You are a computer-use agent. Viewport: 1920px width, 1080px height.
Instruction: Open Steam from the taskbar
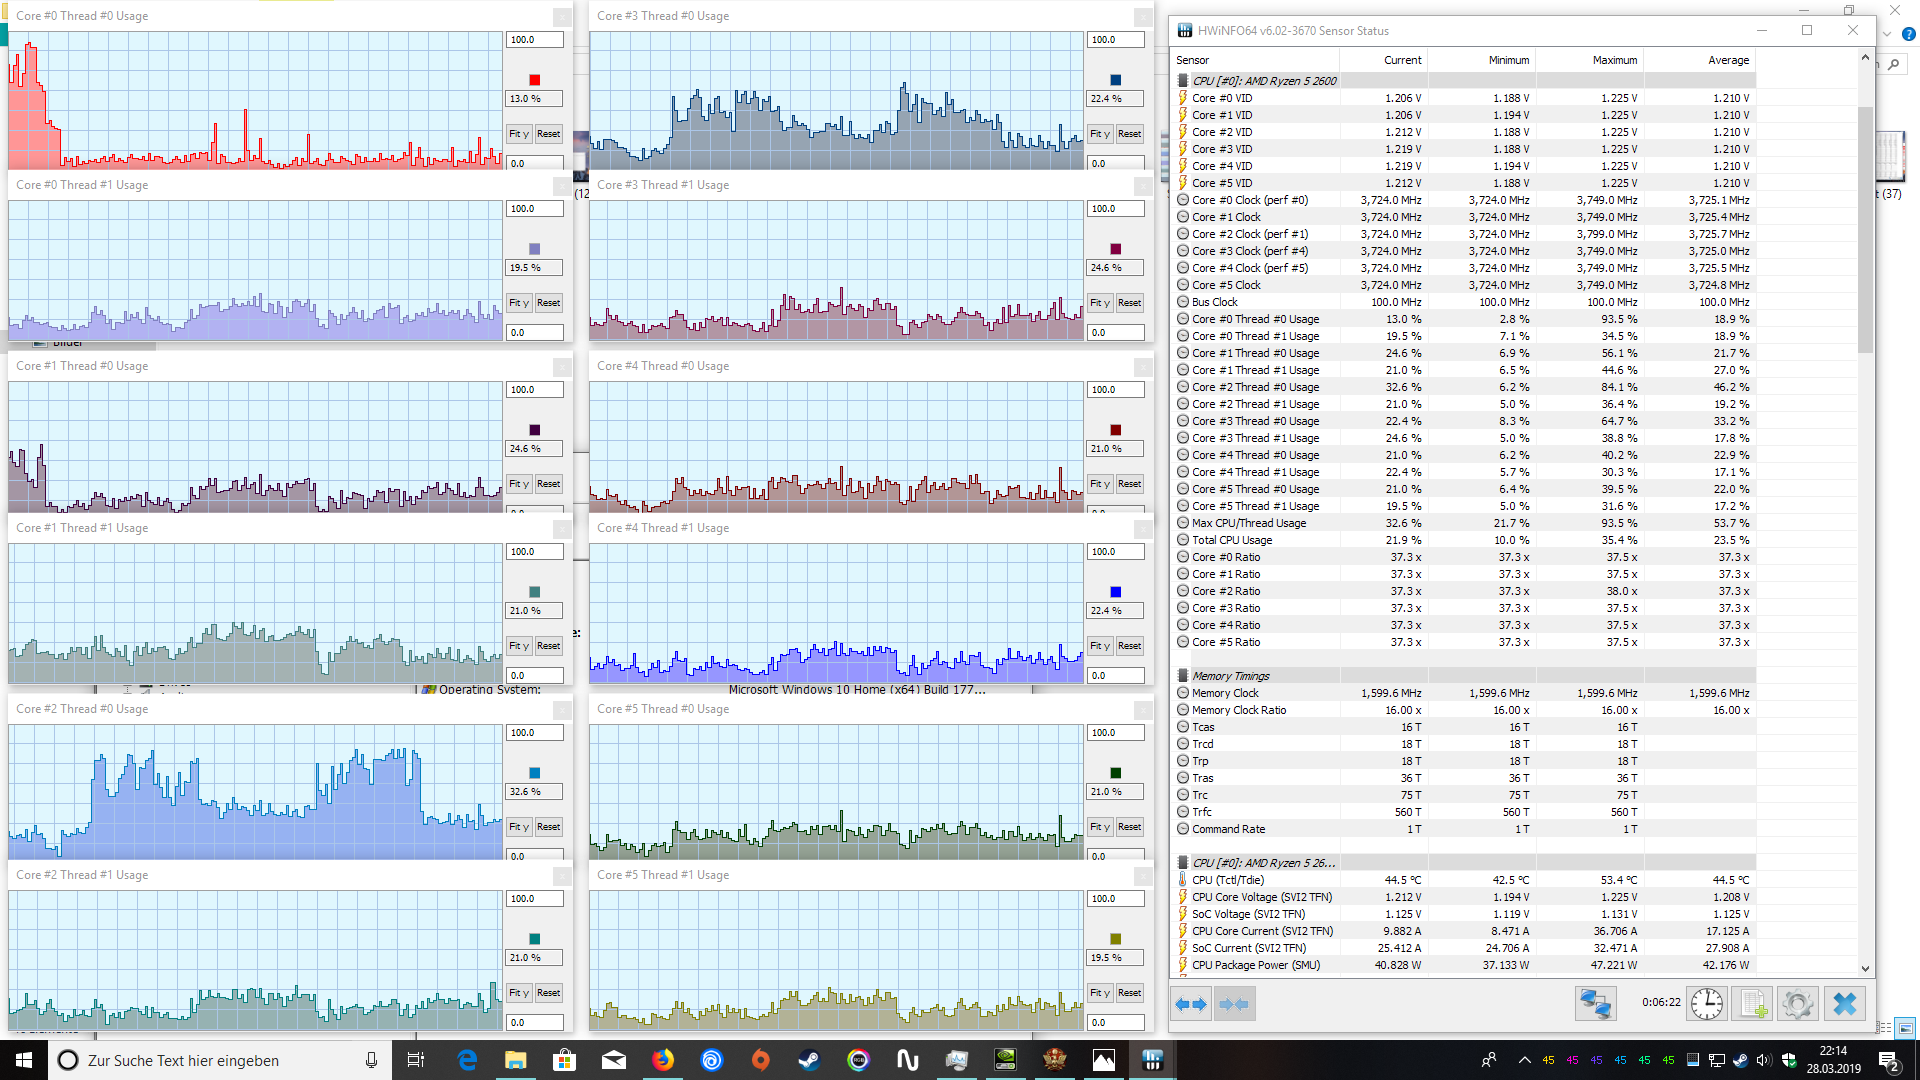tap(809, 1060)
